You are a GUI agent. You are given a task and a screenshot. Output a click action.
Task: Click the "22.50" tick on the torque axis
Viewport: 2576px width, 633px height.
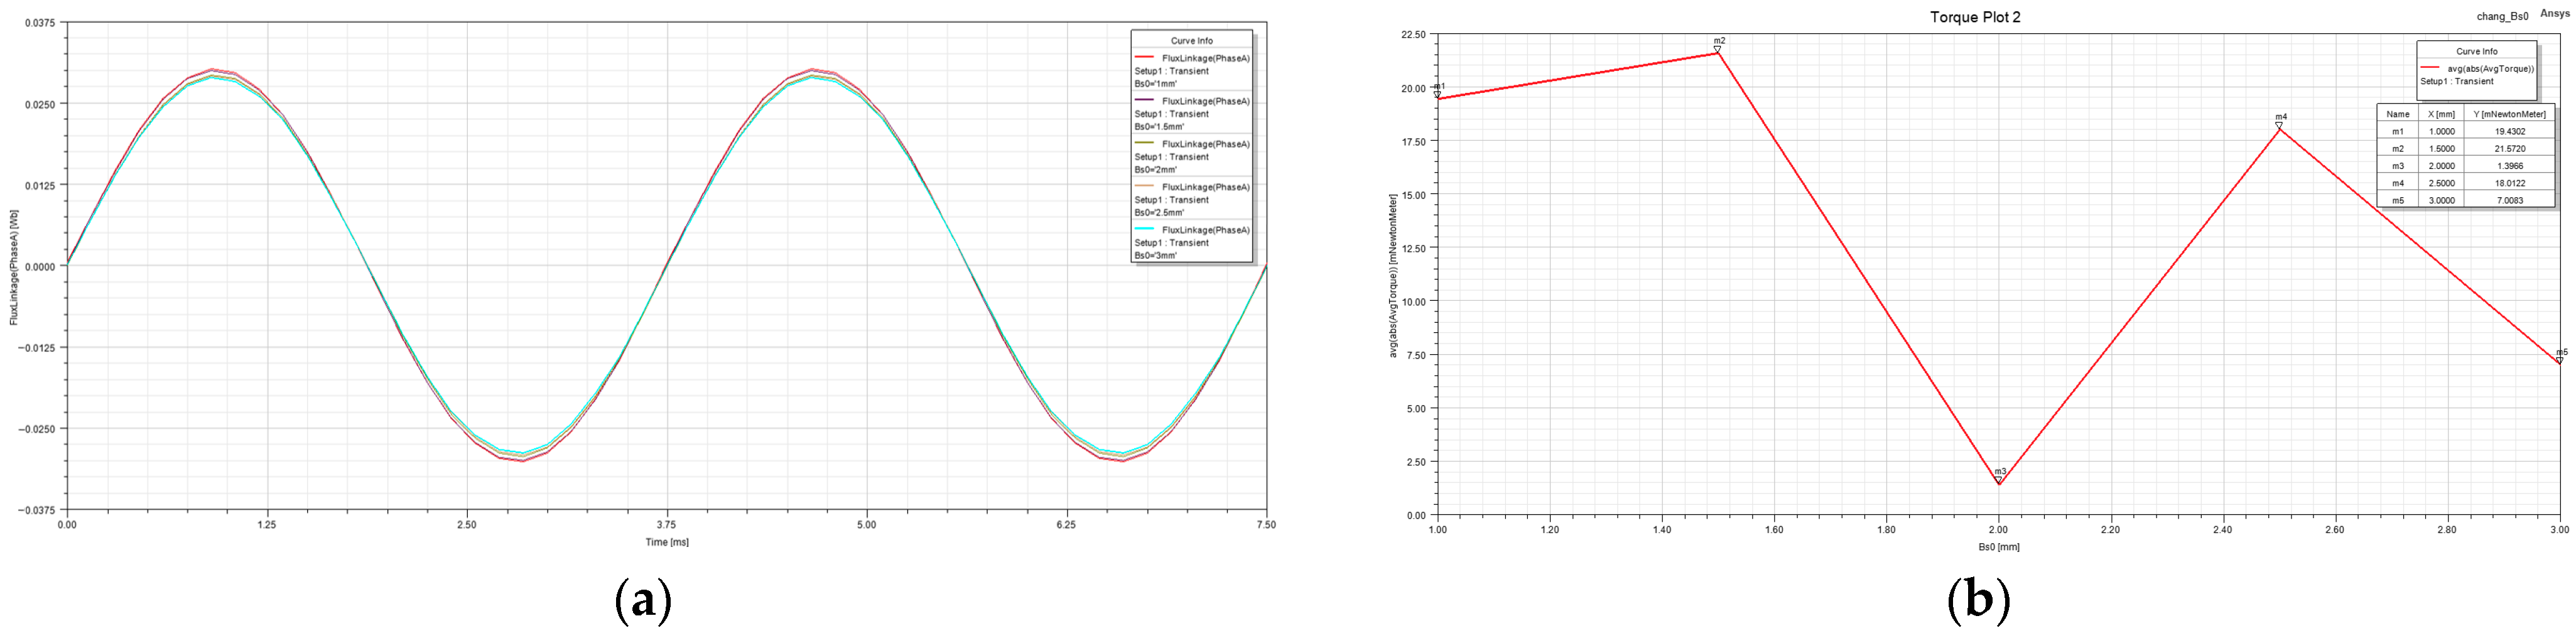[1414, 35]
